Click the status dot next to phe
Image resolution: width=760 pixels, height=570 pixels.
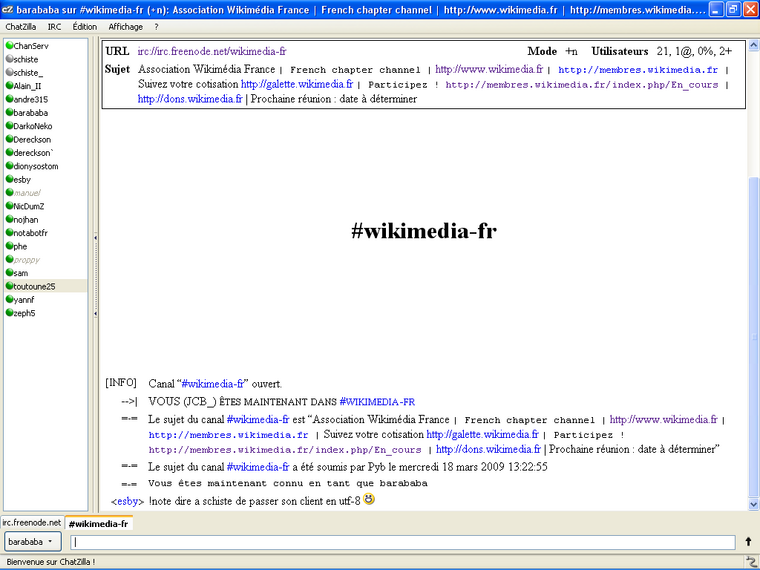click(x=9, y=246)
